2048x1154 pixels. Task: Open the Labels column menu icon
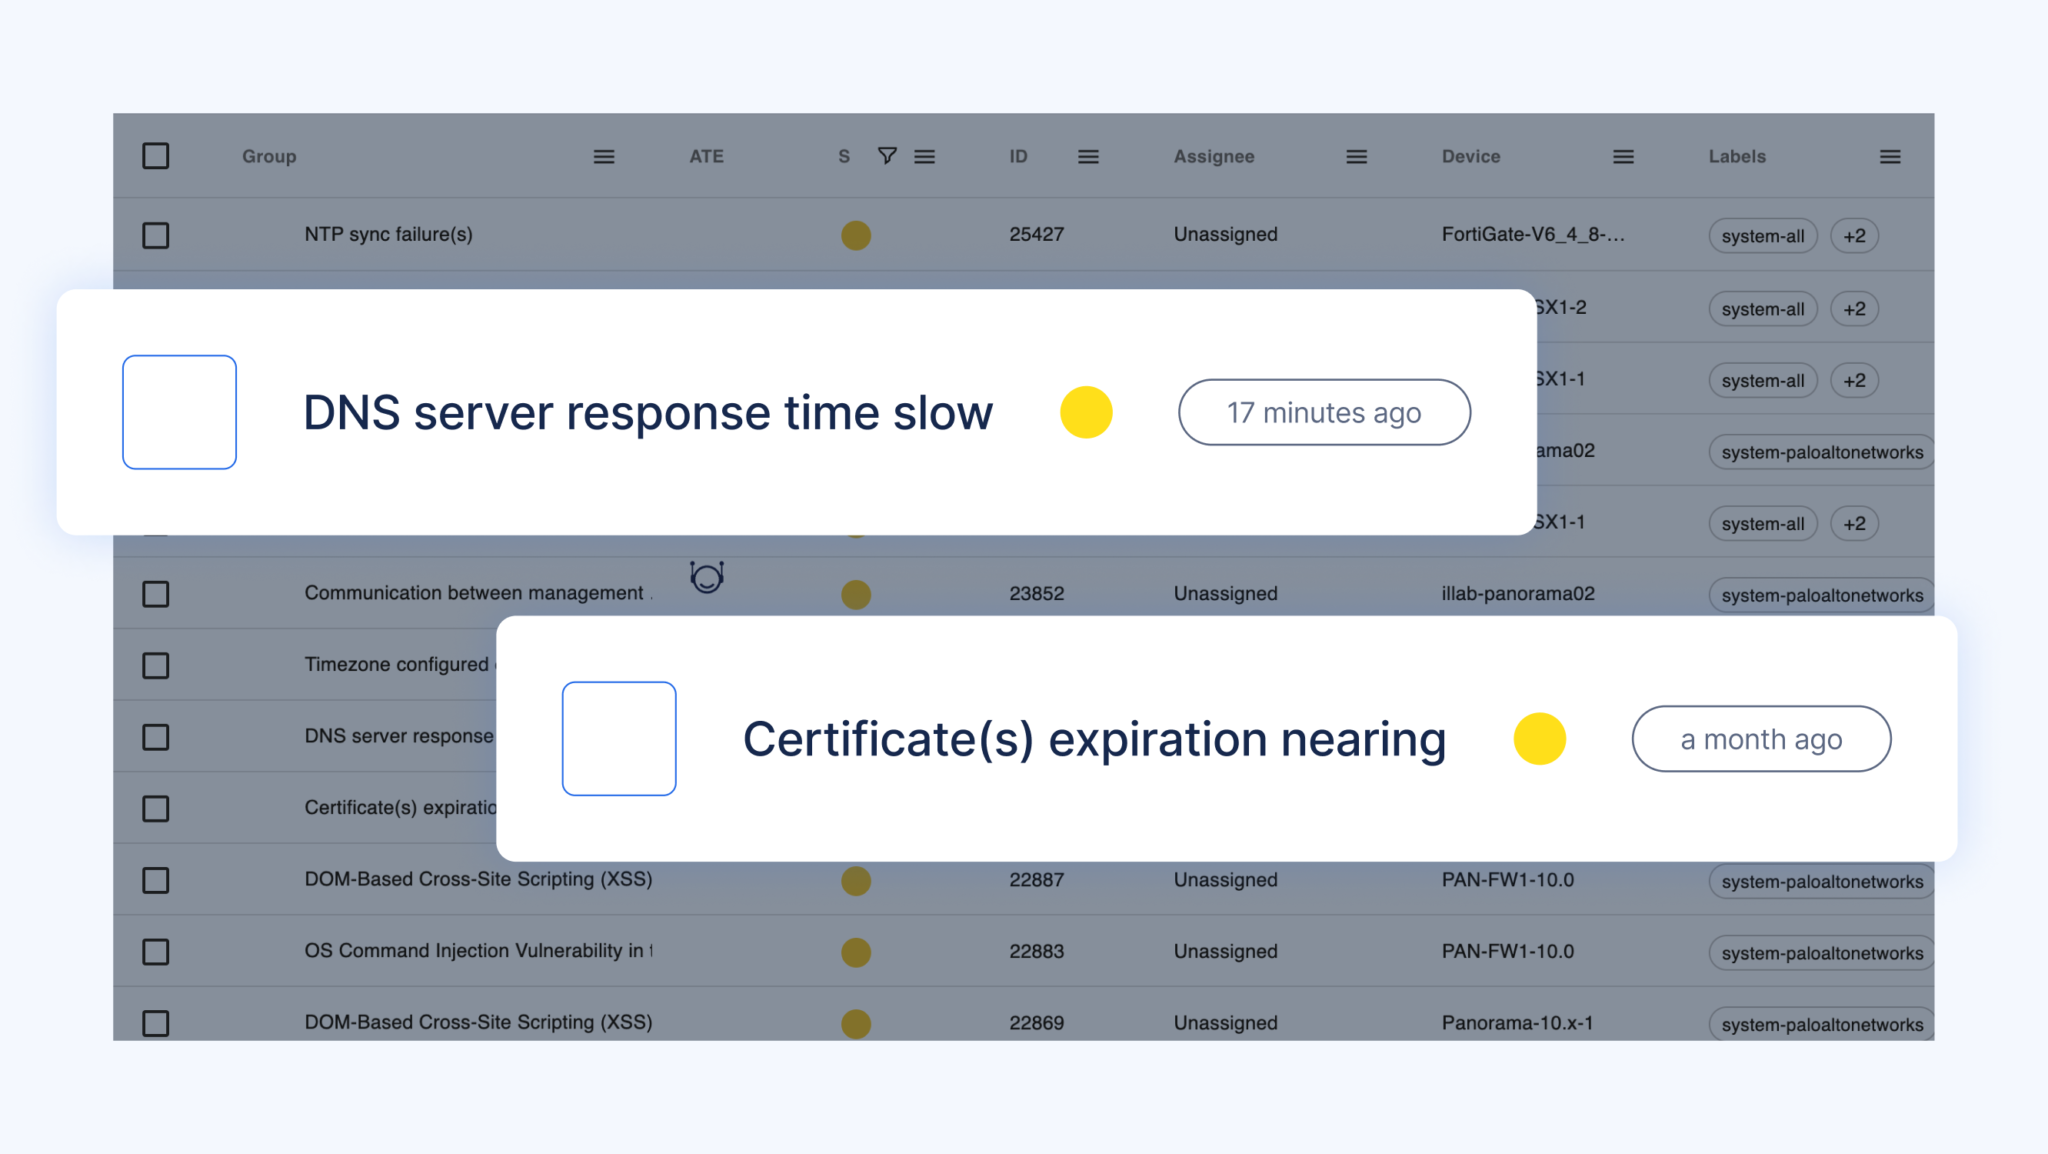click(x=1890, y=156)
